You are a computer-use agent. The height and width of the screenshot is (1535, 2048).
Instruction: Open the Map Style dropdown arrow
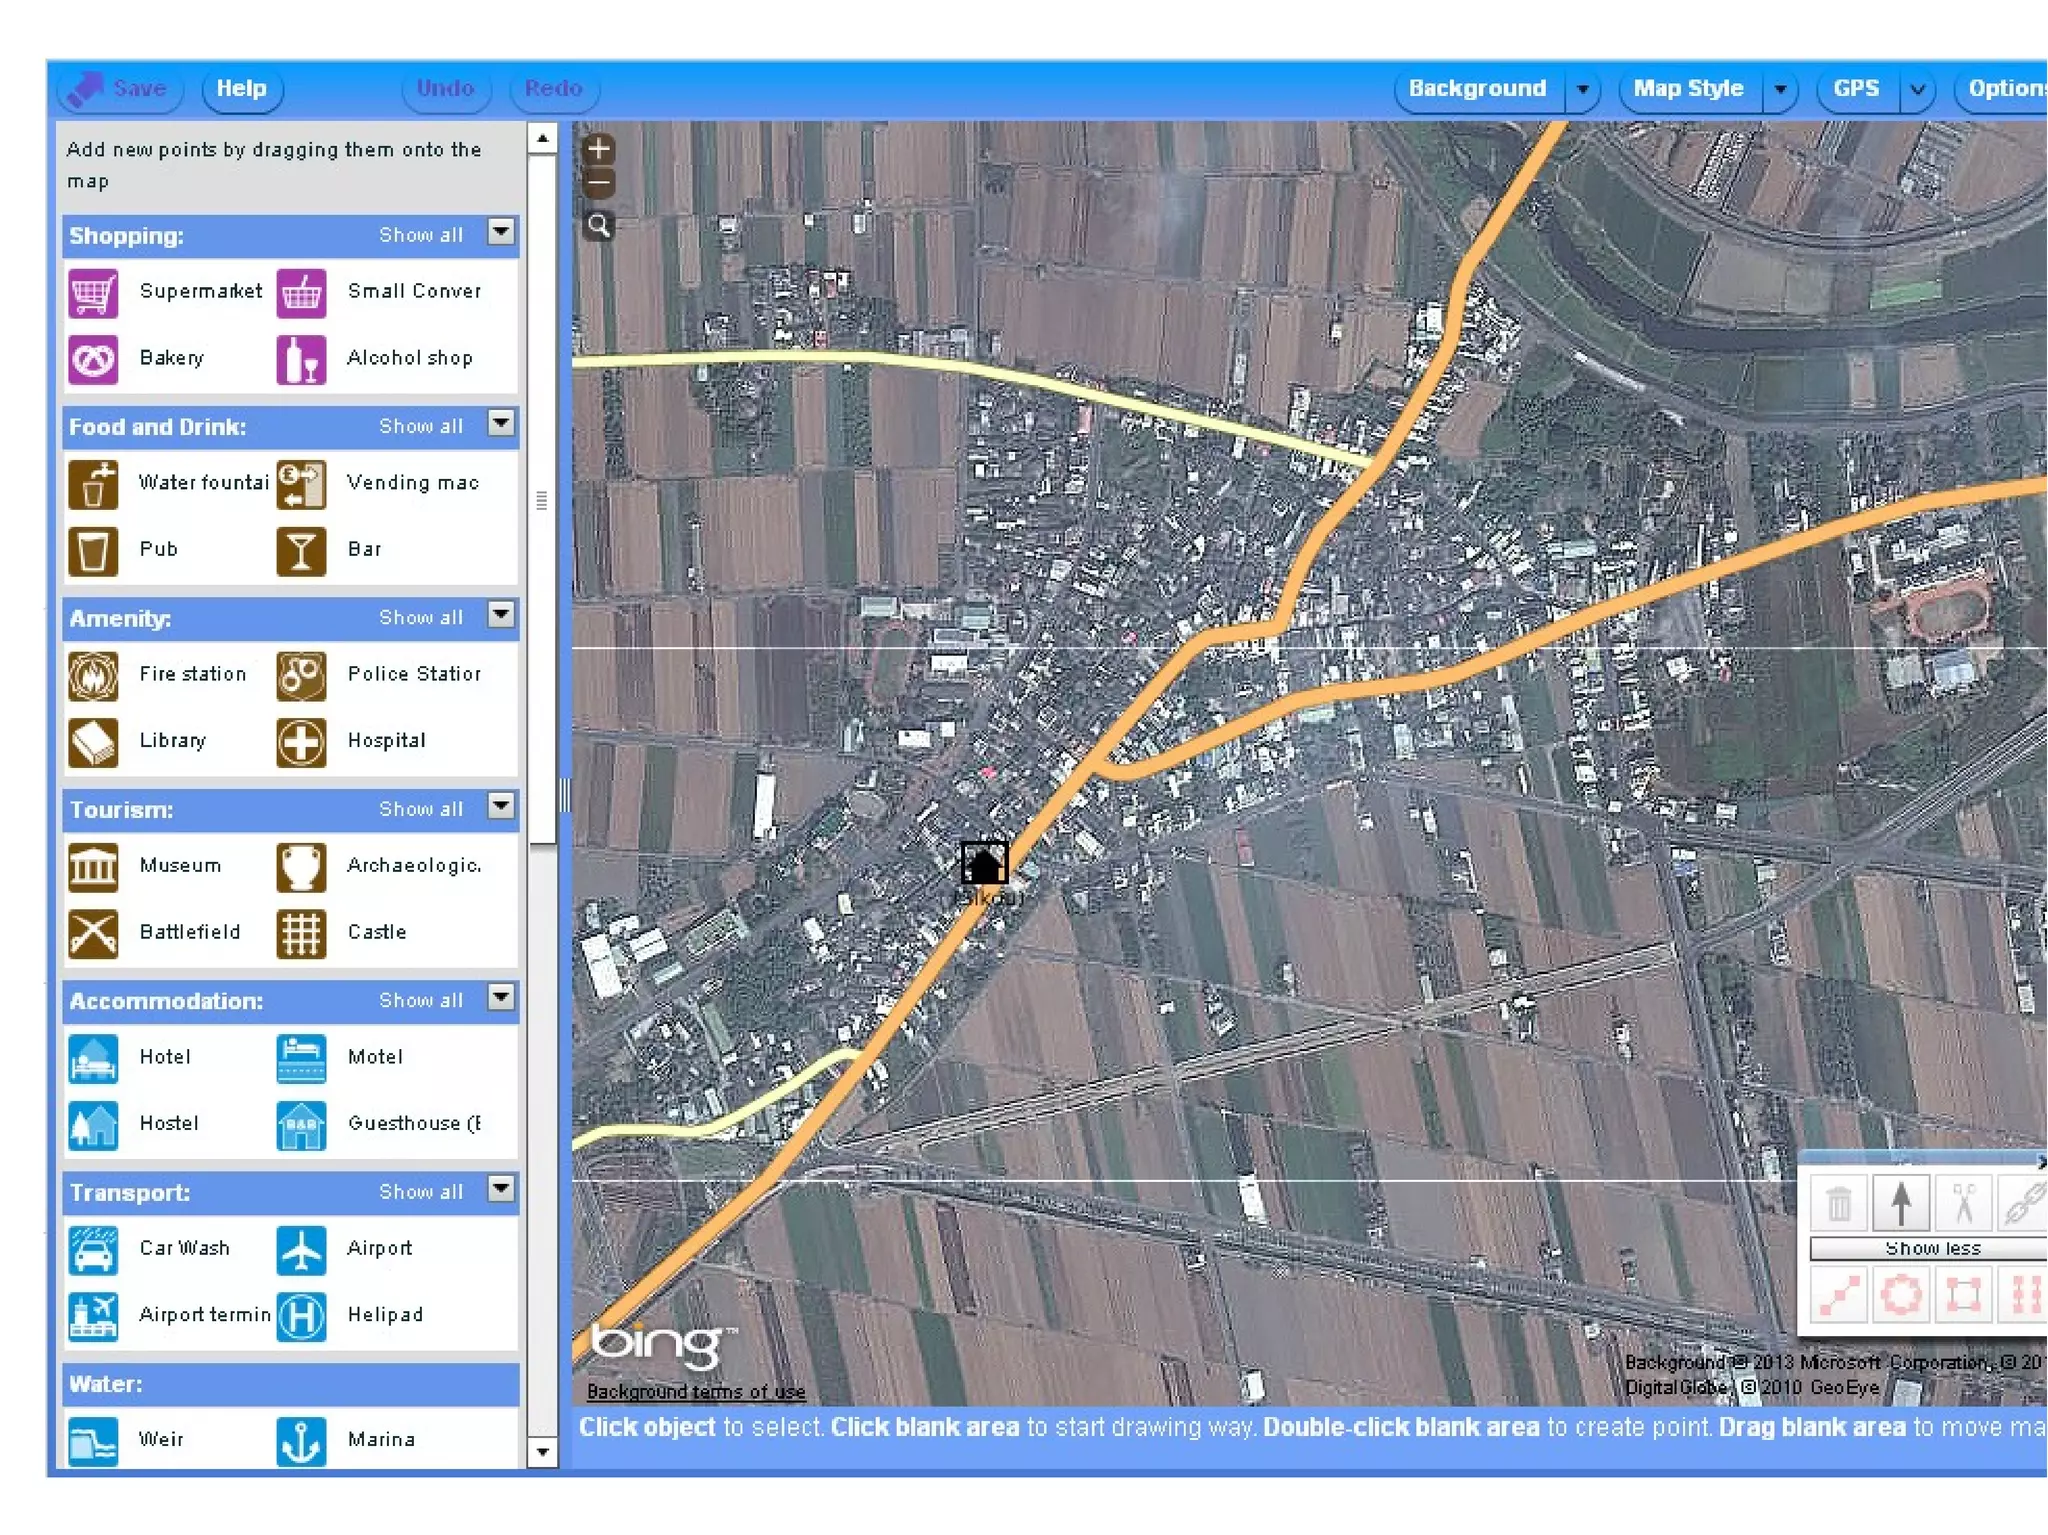tap(1780, 89)
